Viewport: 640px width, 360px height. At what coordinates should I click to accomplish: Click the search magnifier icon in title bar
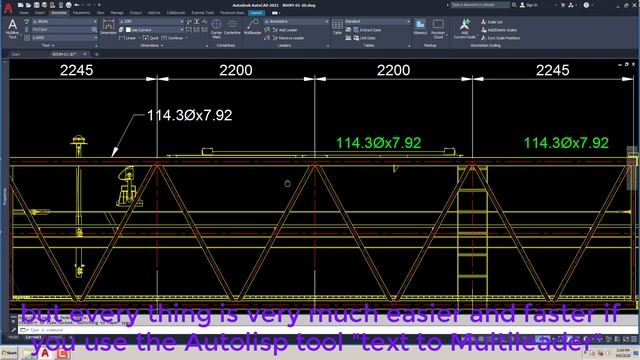[x=514, y=5]
